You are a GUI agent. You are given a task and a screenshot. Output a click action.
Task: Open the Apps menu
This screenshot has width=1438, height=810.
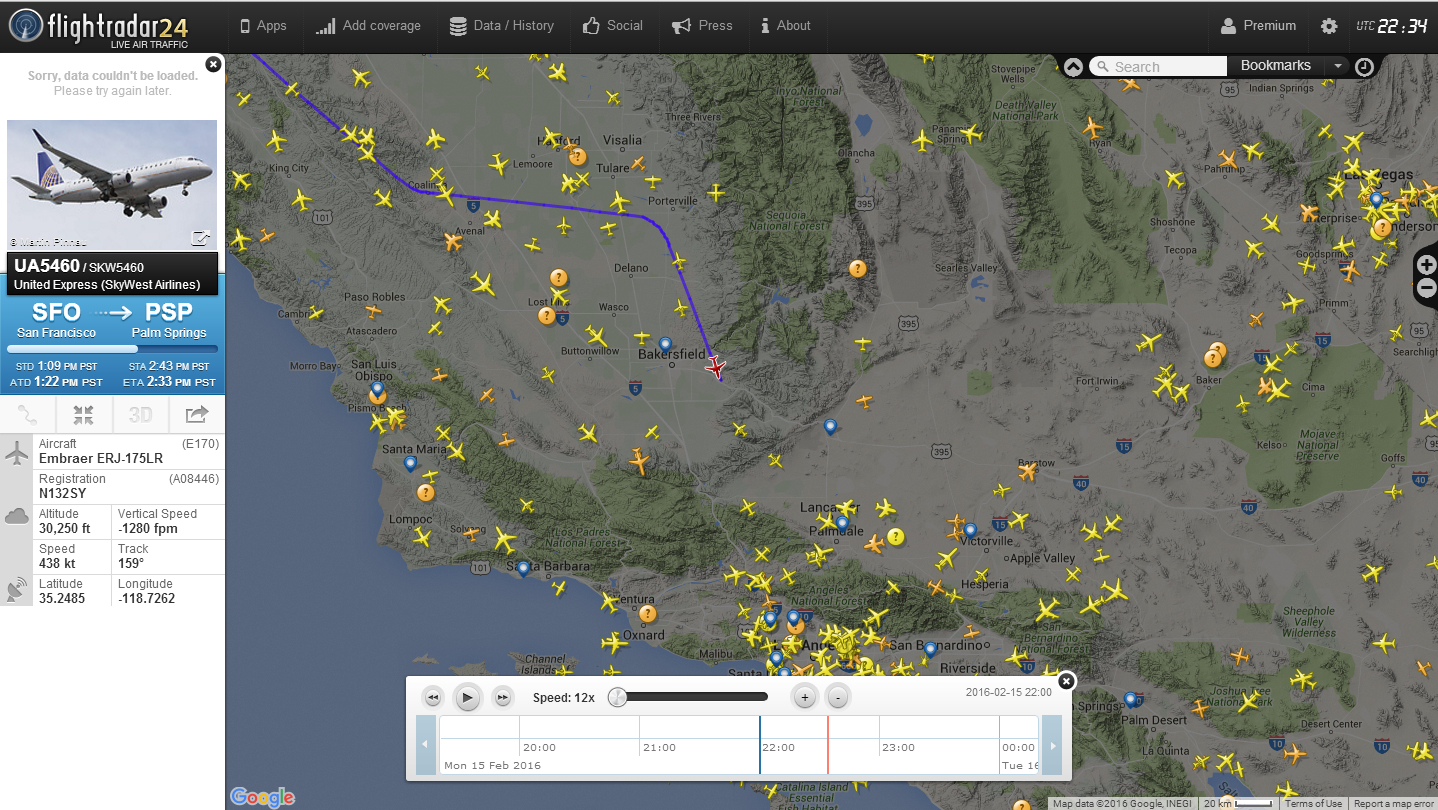coord(262,26)
